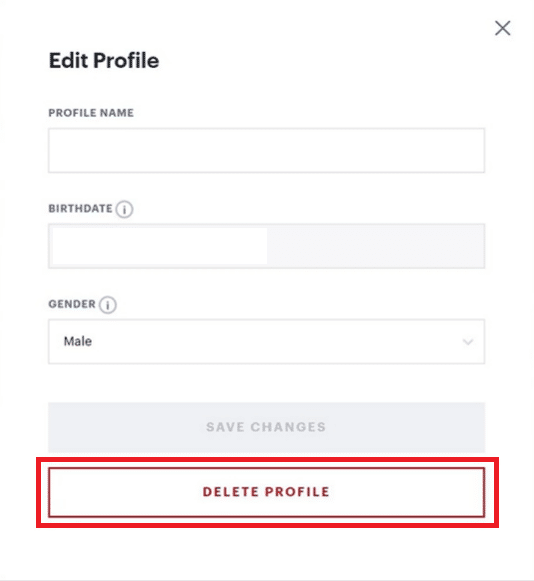534x581 pixels.
Task: Click the red highlight border around Delete Profile
Action: pos(267,459)
